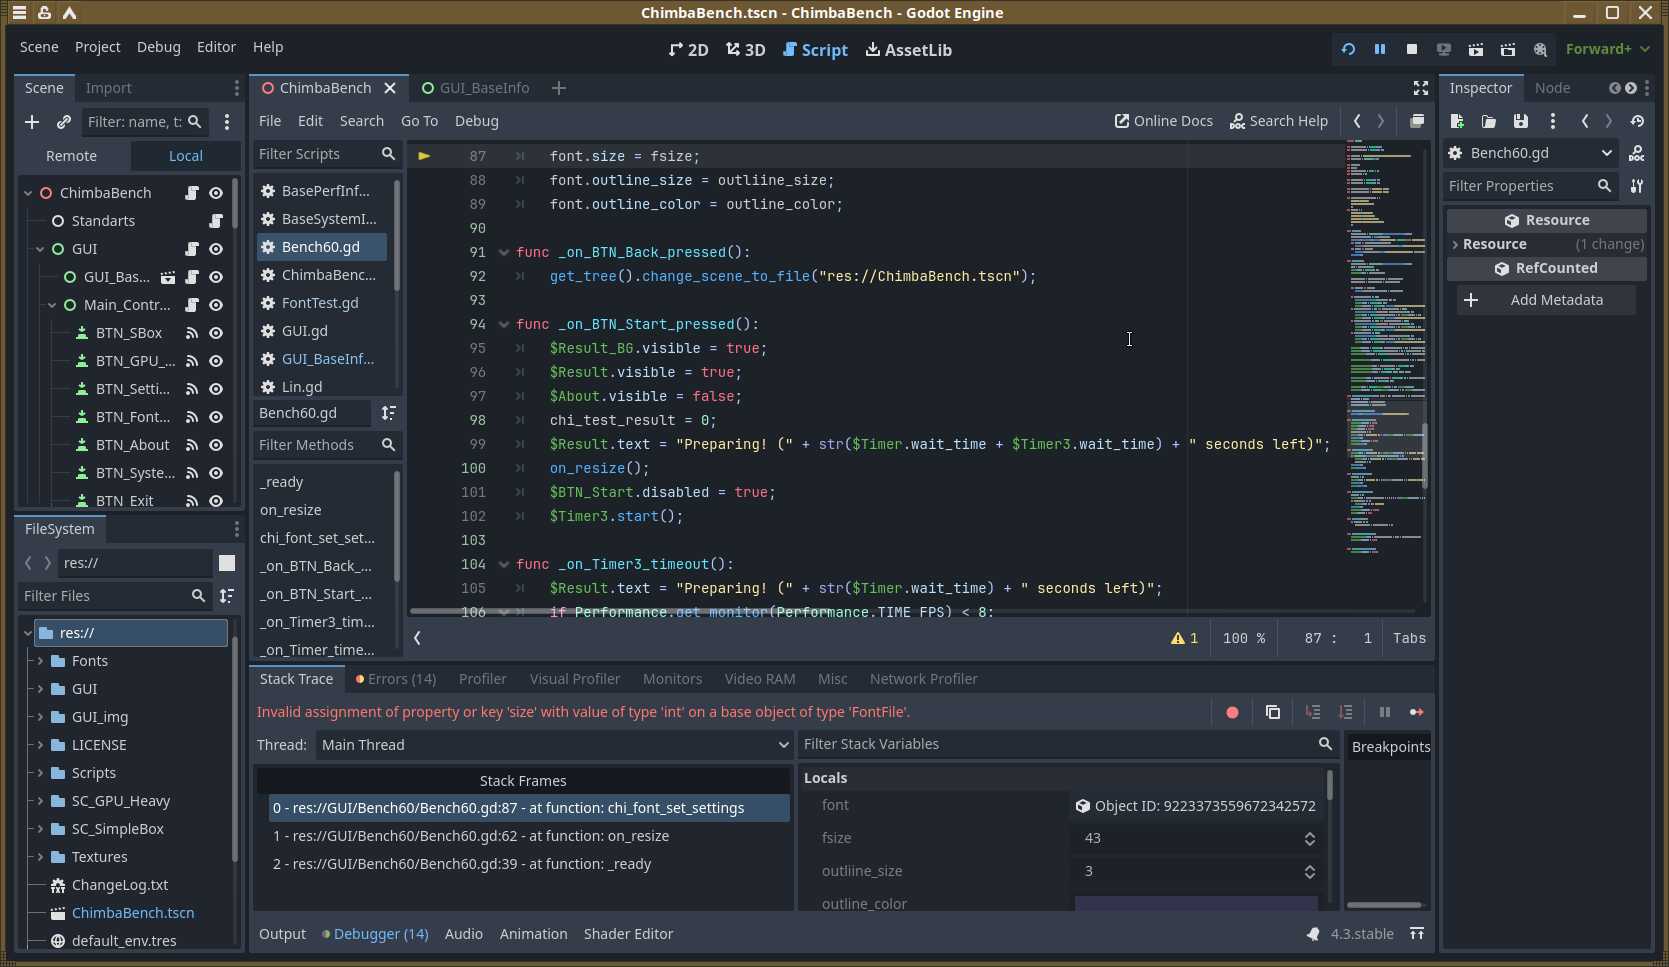Stop the running project

click(1412, 49)
